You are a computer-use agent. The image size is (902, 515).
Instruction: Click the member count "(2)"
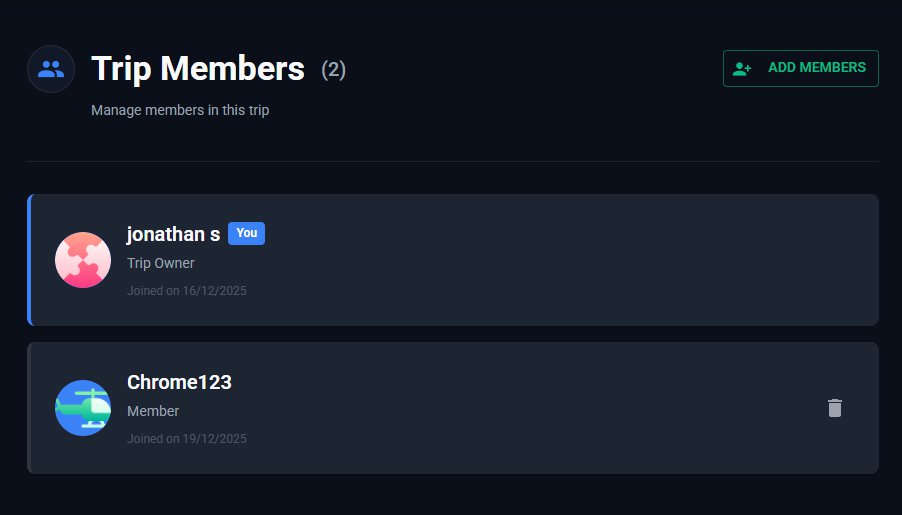[334, 70]
